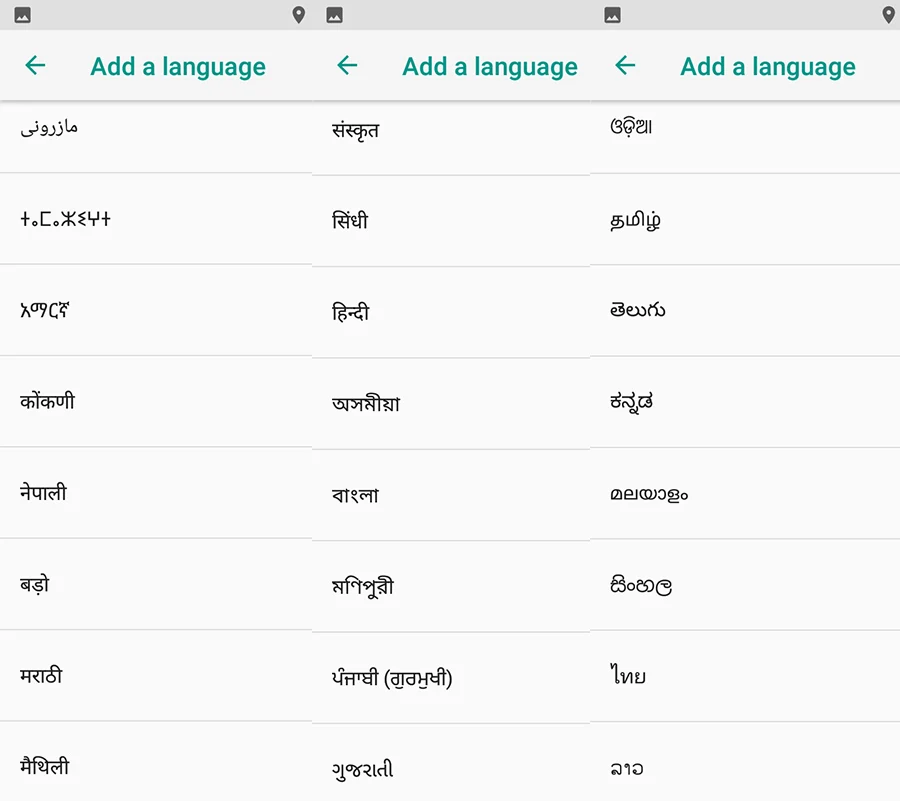
Task: Select the मराठी language entry
Action: 156,675
